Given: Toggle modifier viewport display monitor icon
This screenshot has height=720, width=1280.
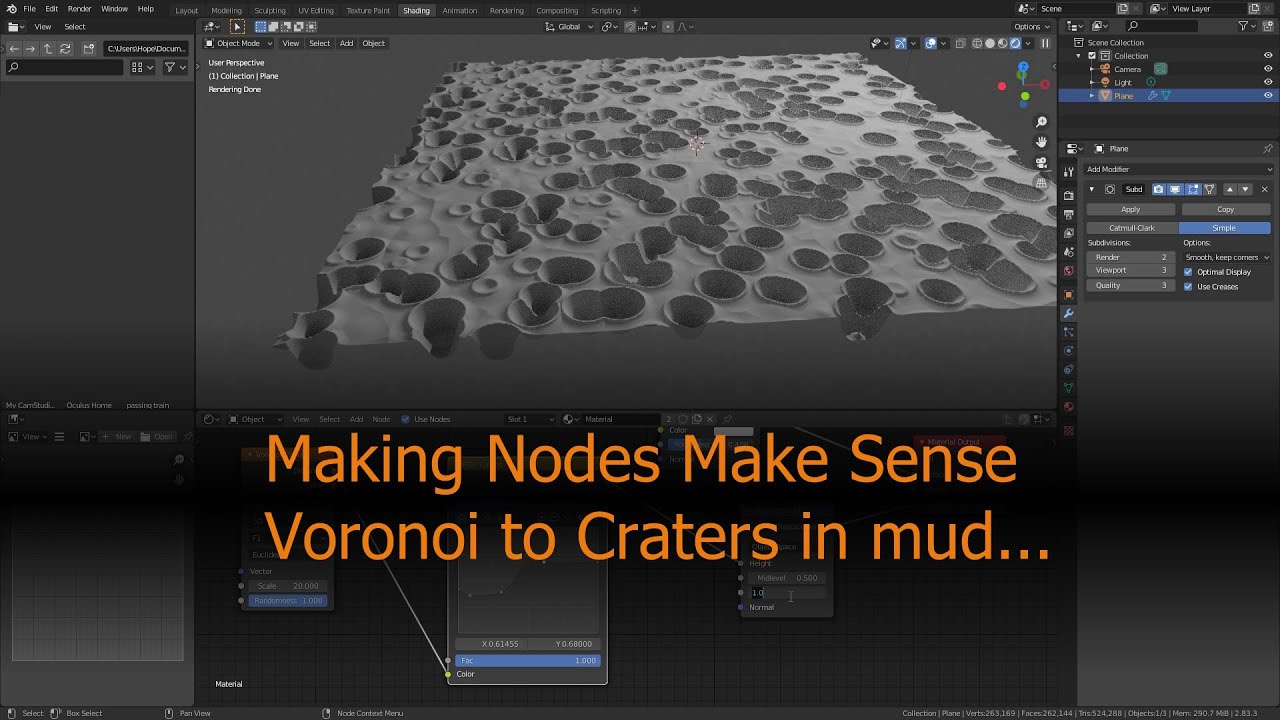Looking at the screenshot, I should (x=1175, y=189).
